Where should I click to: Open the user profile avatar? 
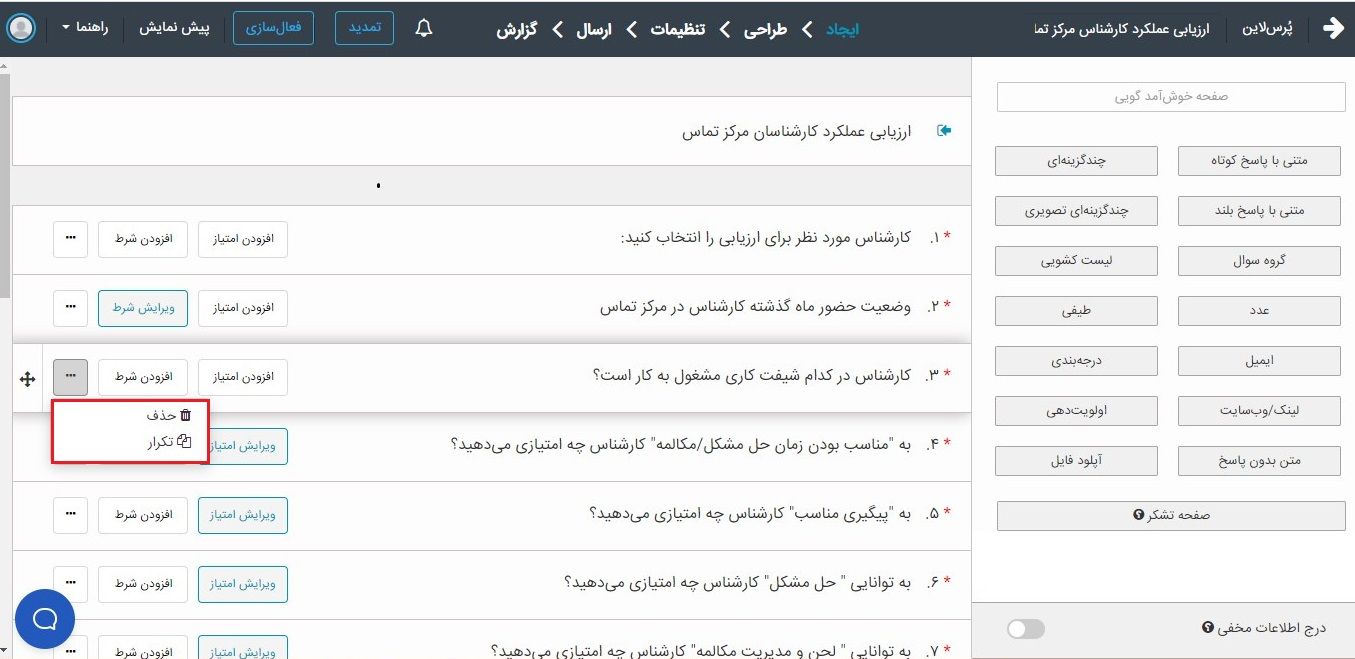point(20,28)
